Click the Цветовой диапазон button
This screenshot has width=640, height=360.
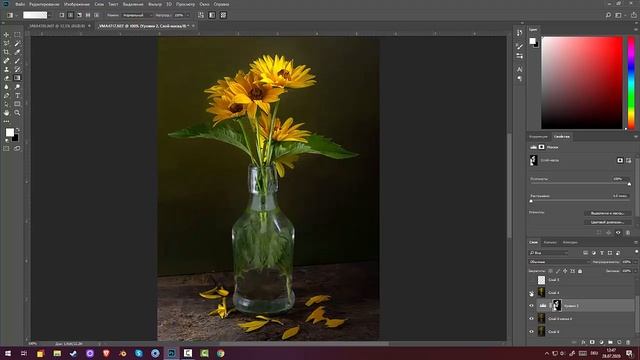608,222
